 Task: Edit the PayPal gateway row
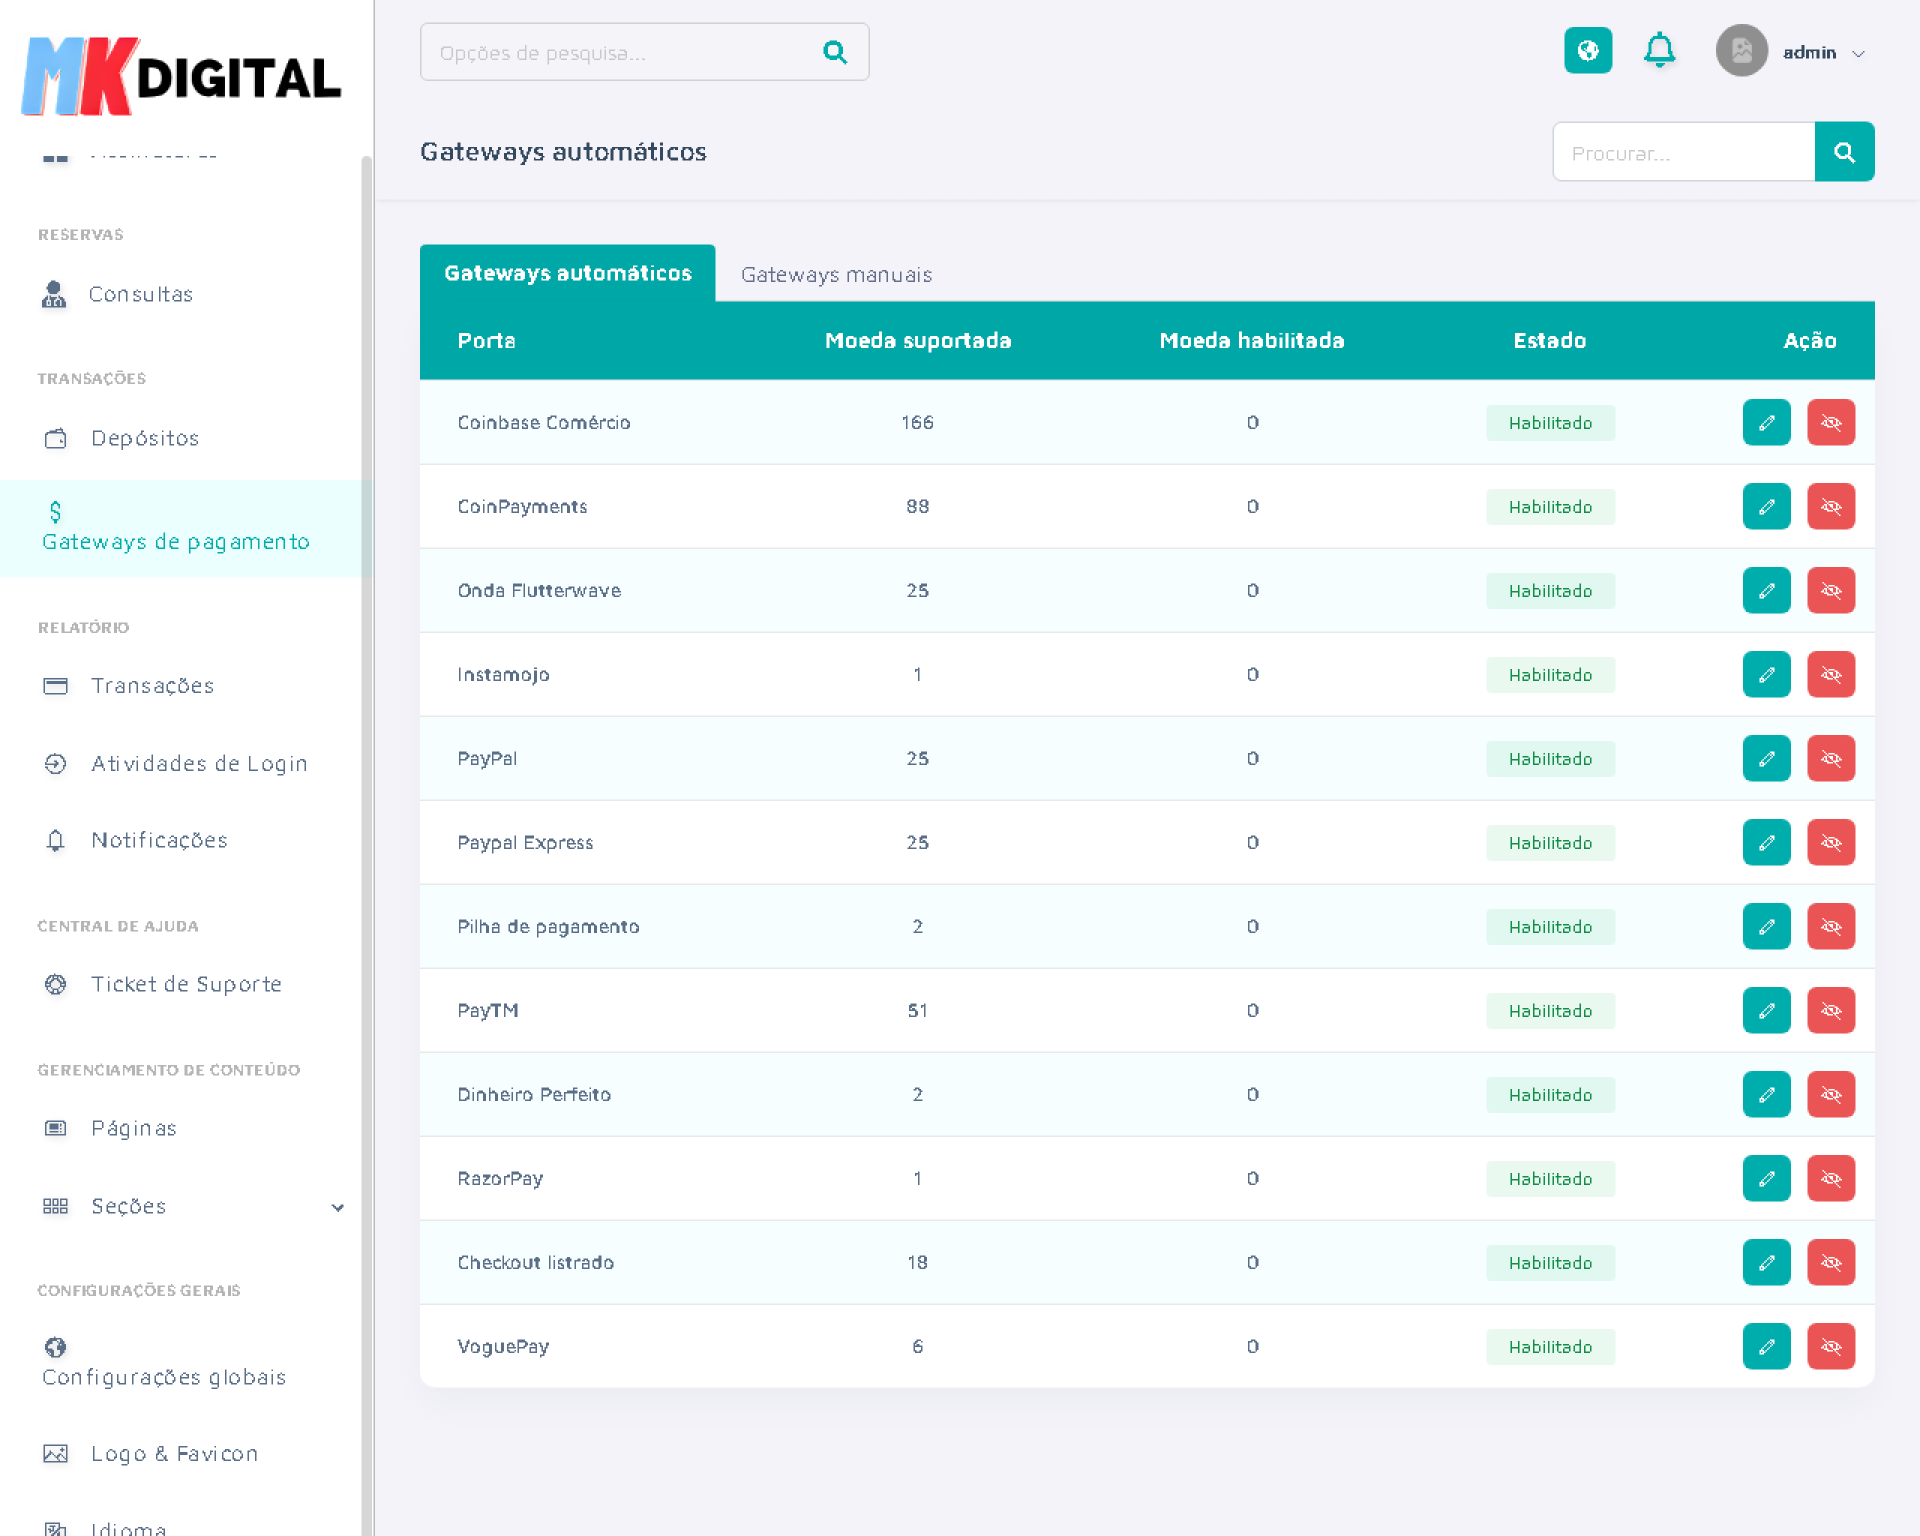[x=1766, y=759]
